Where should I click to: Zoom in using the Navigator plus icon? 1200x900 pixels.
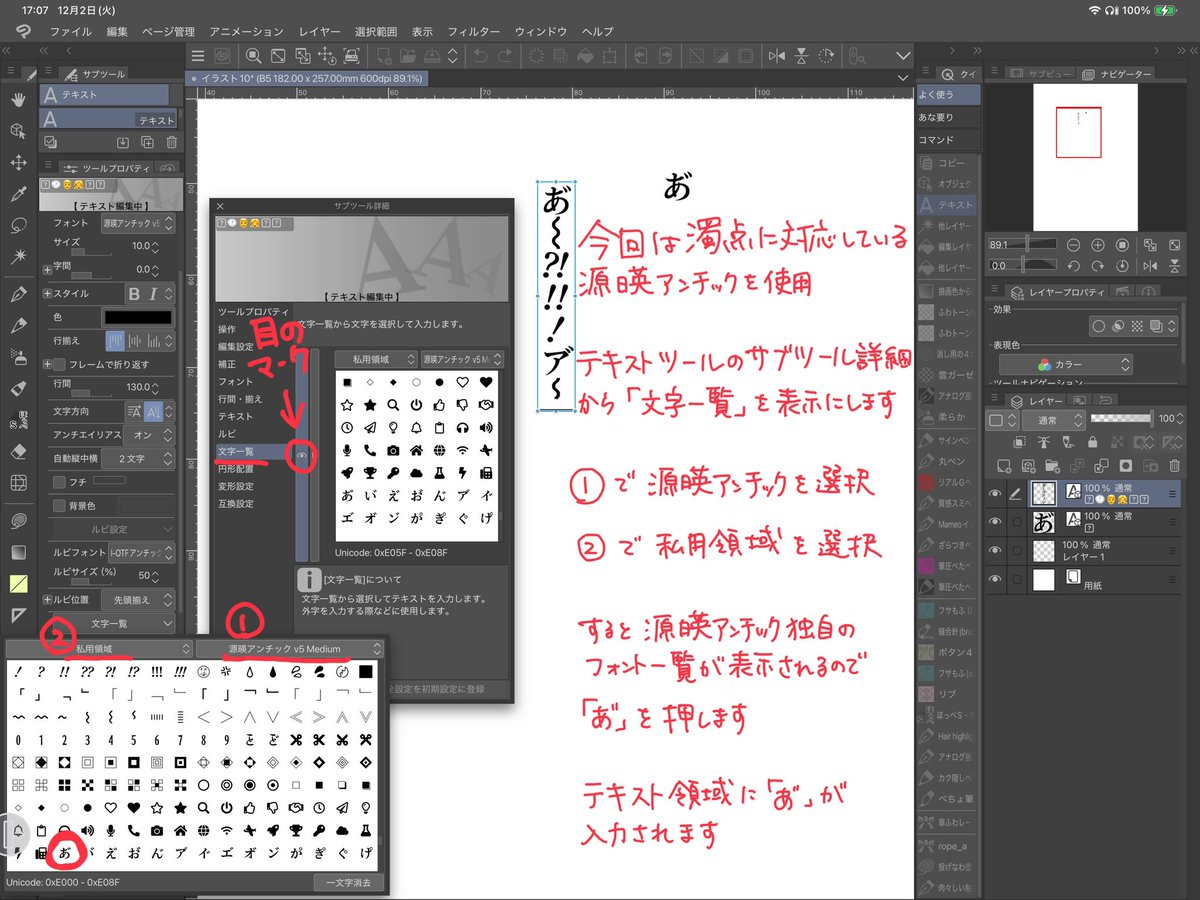pyautogui.click(x=1098, y=245)
